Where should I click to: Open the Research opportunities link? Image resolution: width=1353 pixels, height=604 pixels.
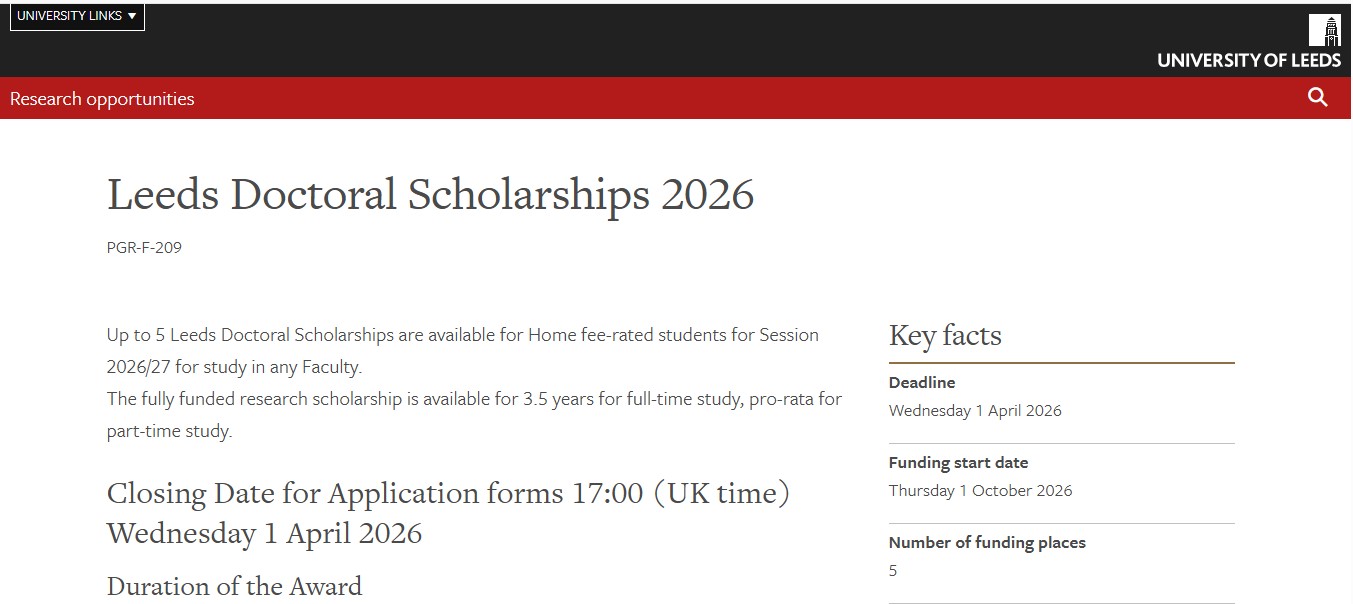click(x=102, y=99)
